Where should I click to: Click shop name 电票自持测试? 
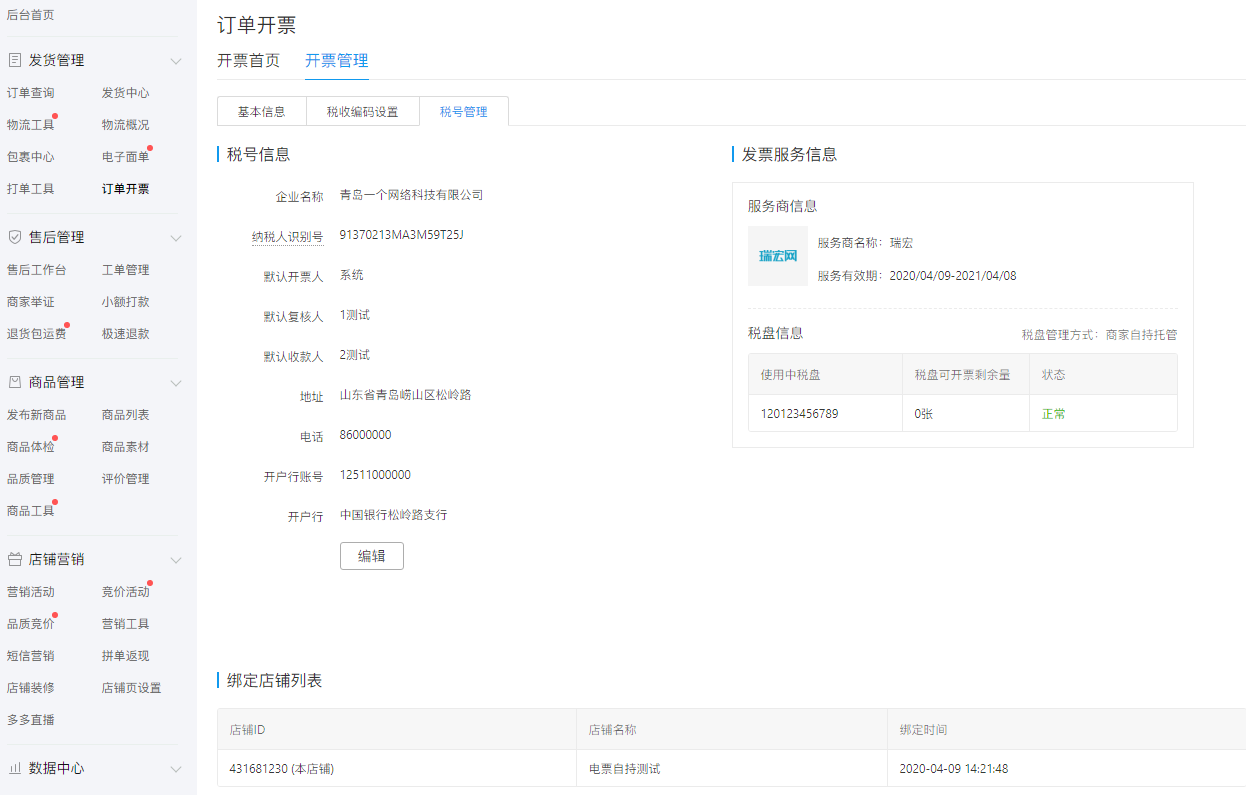pos(625,769)
